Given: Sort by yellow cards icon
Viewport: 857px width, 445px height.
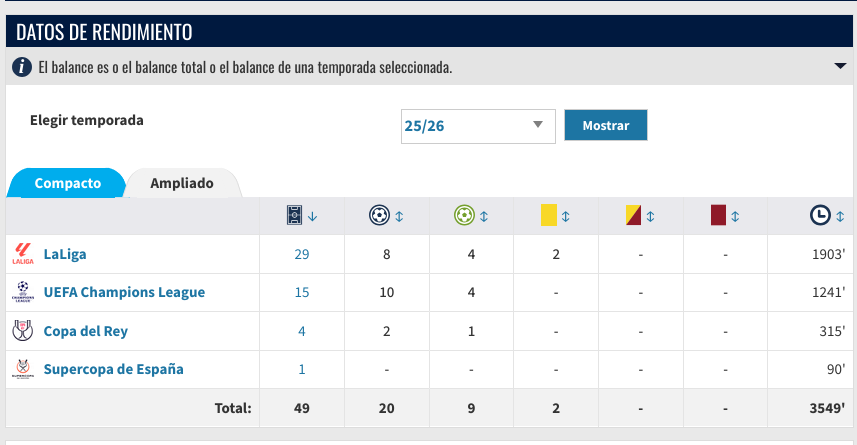Looking at the screenshot, I should click(x=549, y=215).
